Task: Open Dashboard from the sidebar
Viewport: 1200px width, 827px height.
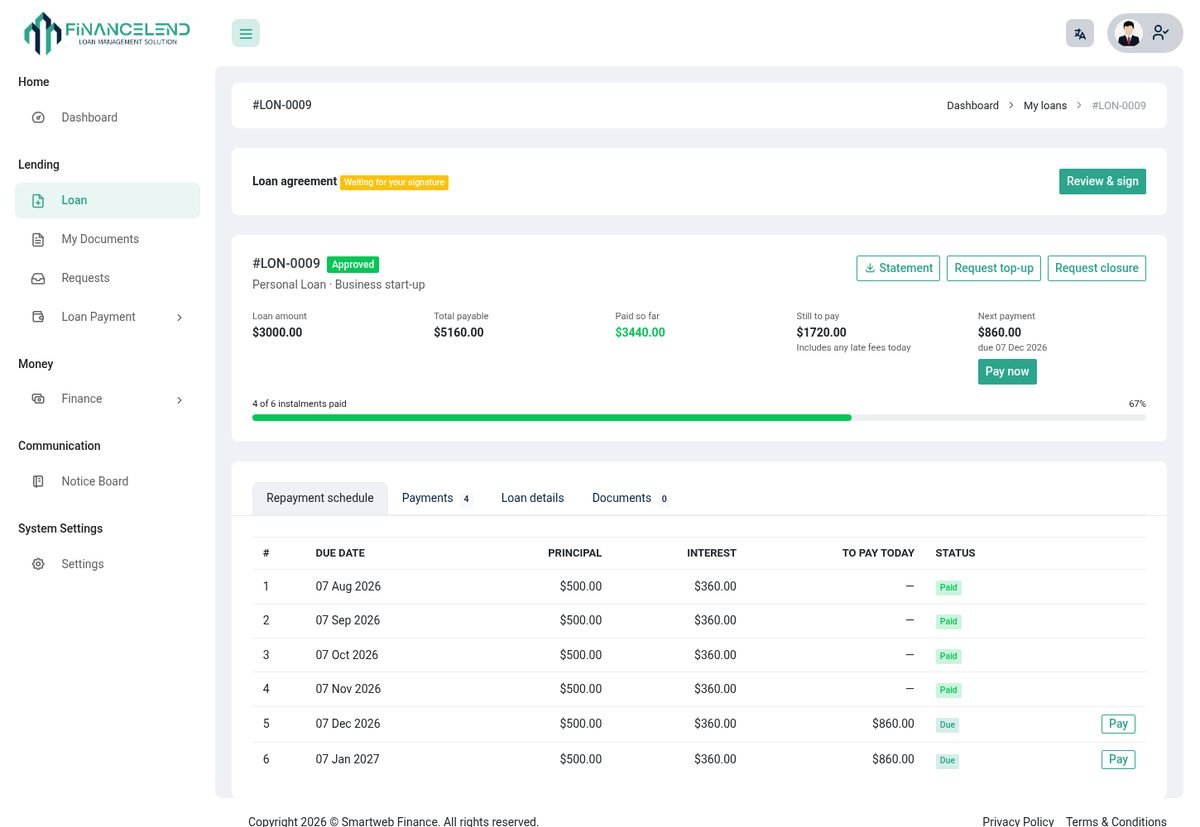Action: [x=107, y=117]
